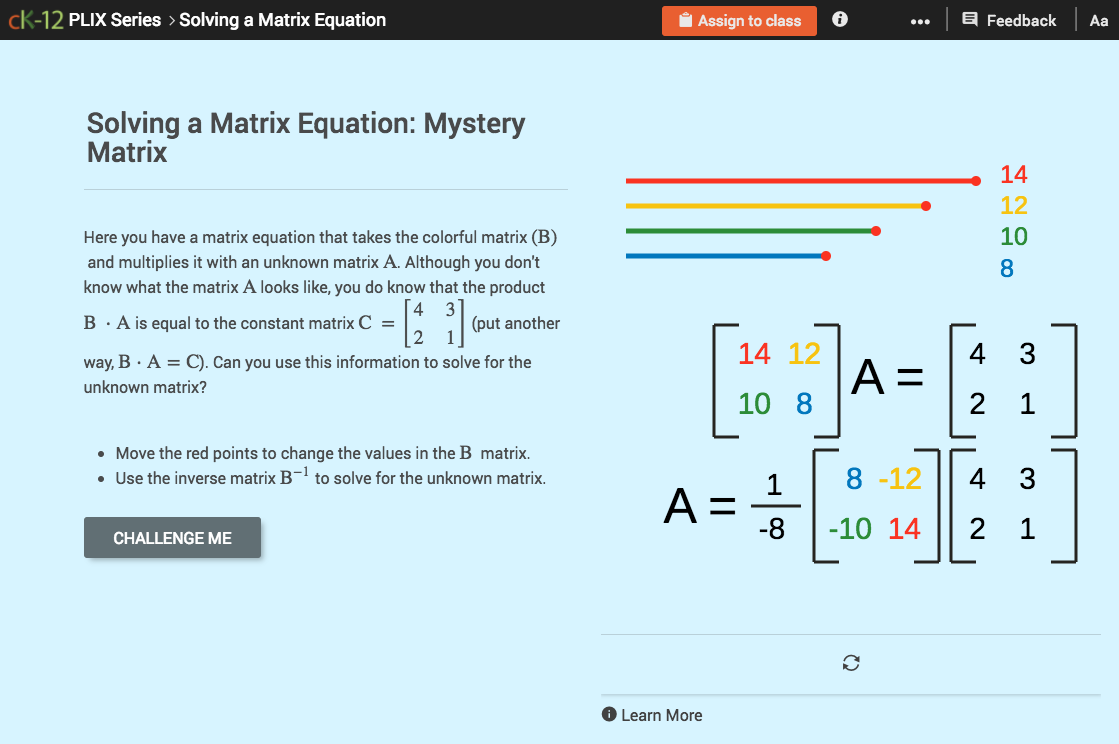Click the yellow line's point showing 12

pyautogui.click(x=926, y=205)
